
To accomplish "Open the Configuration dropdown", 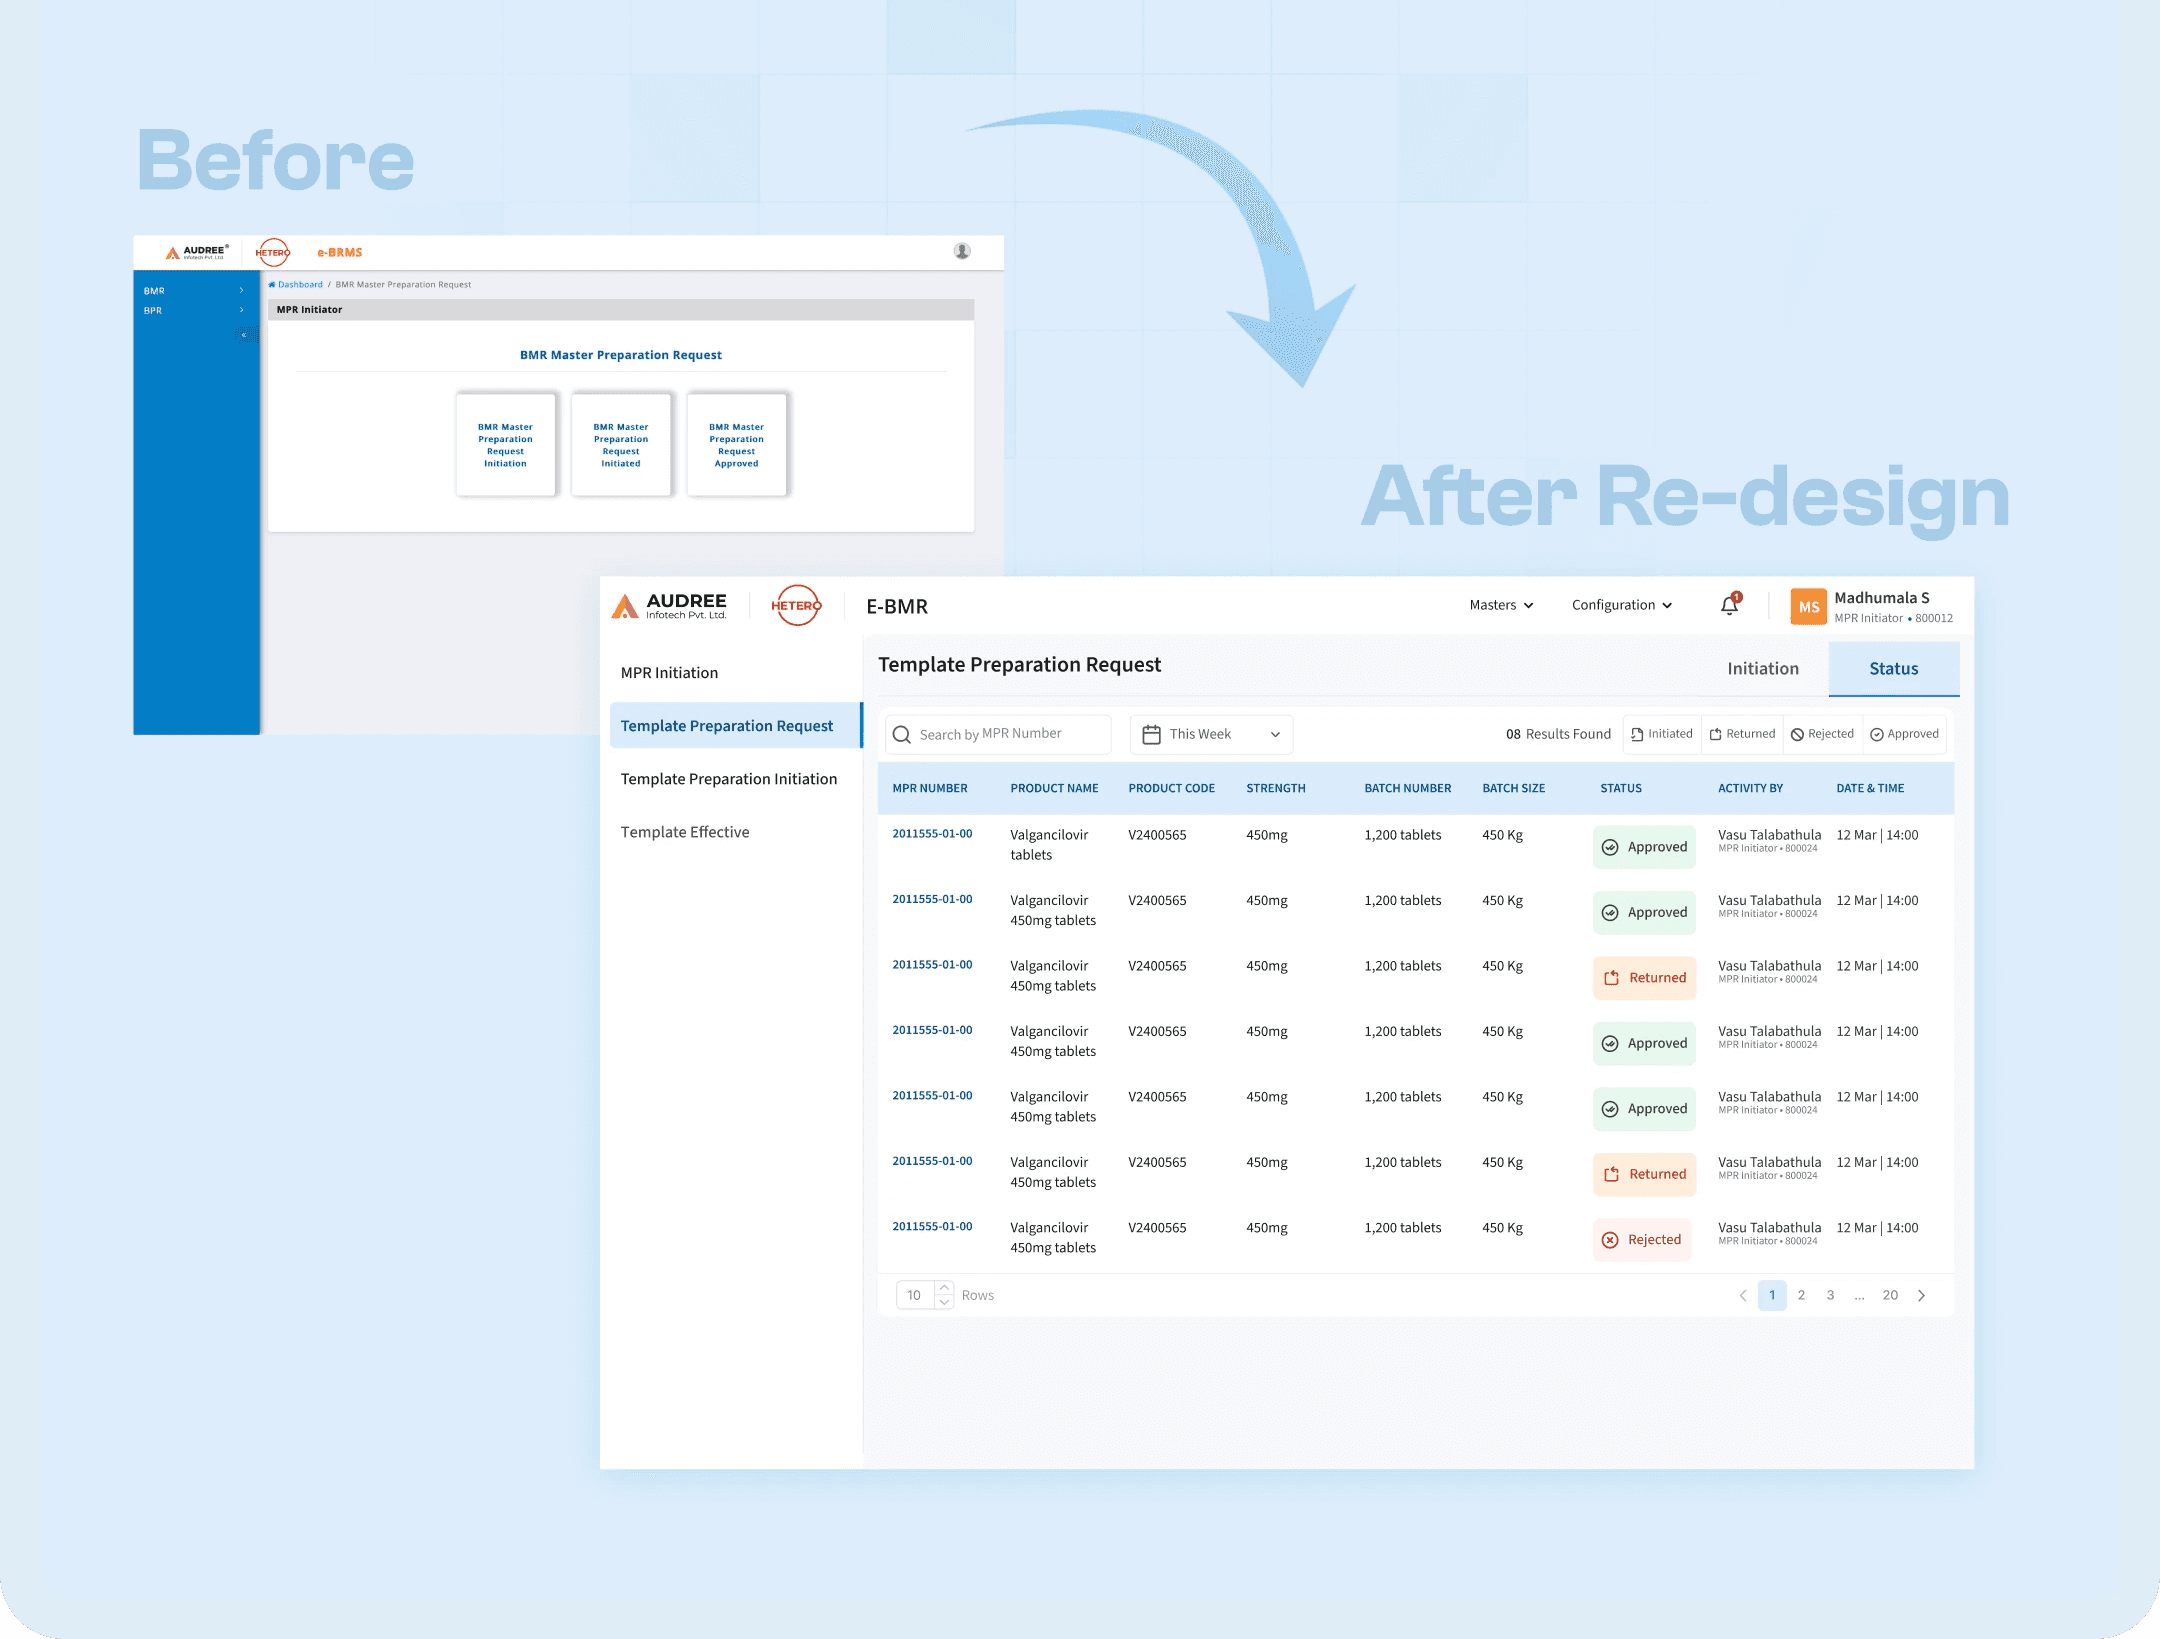I will (1621, 605).
